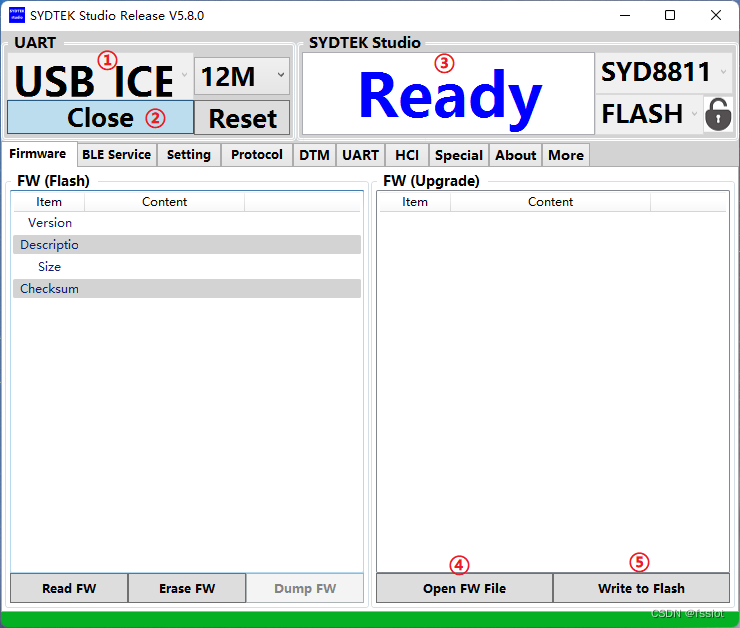Switch to the Firmware tab

pyautogui.click(x=38, y=154)
